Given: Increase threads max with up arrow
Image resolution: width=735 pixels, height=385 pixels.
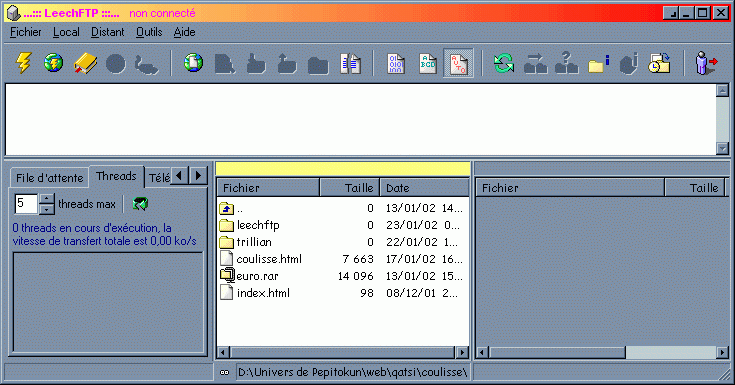Looking at the screenshot, I should (46, 199).
